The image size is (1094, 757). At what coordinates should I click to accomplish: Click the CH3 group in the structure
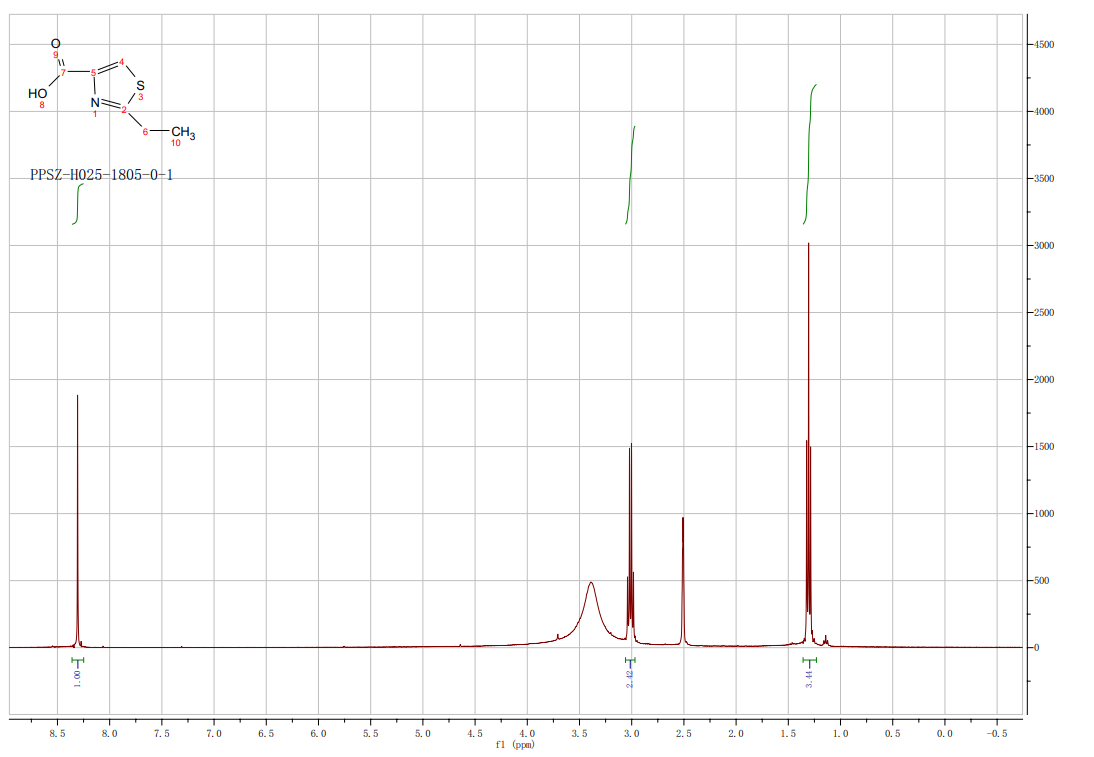(x=182, y=132)
